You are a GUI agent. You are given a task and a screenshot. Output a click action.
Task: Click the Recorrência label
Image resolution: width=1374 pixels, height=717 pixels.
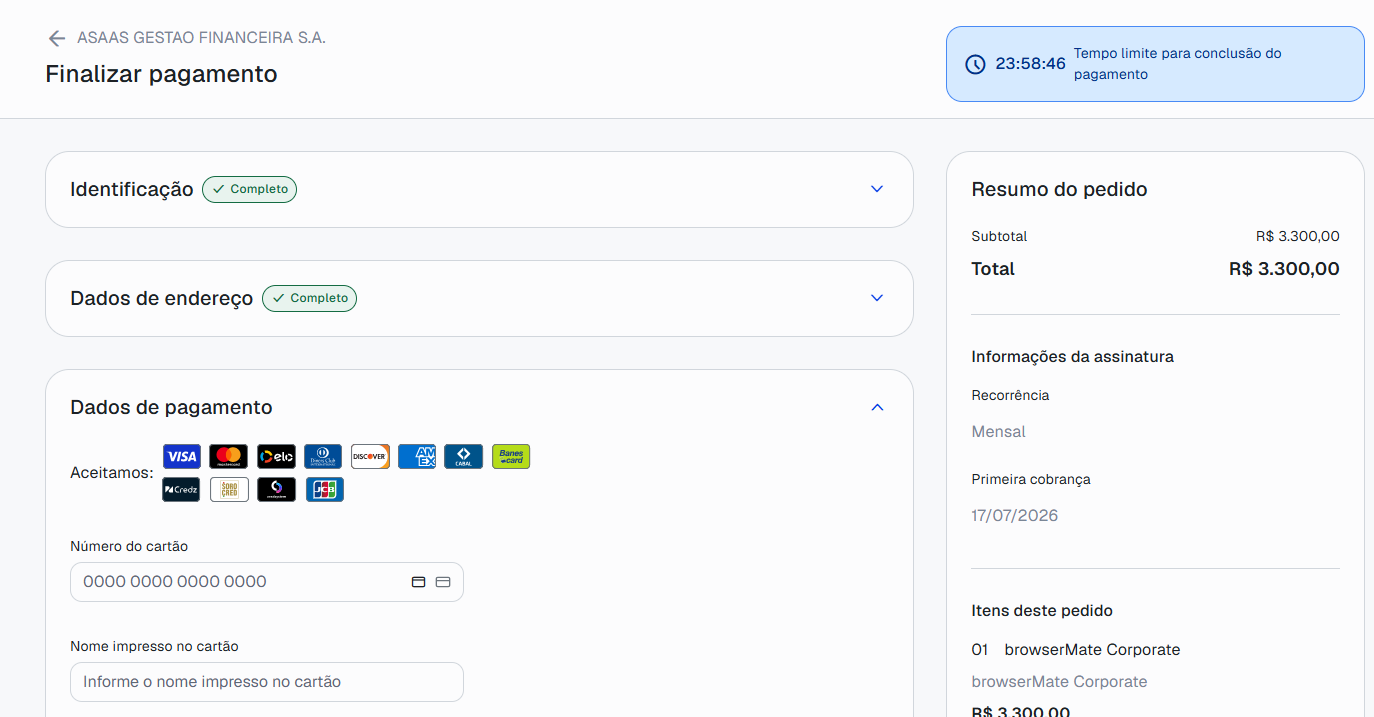click(x=1010, y=396)
